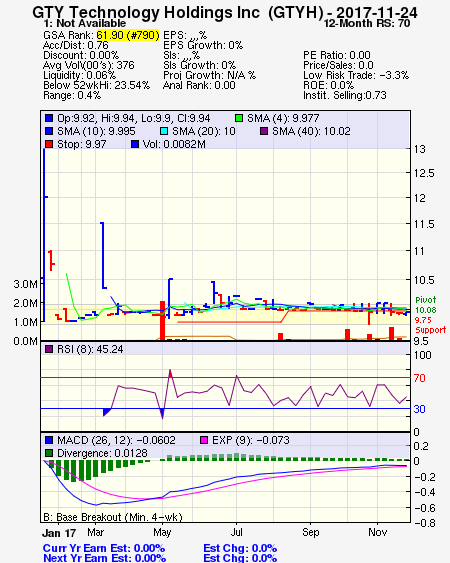450x563 pixels.
Task: Click the Sep axis label
Action: point(311,532)
